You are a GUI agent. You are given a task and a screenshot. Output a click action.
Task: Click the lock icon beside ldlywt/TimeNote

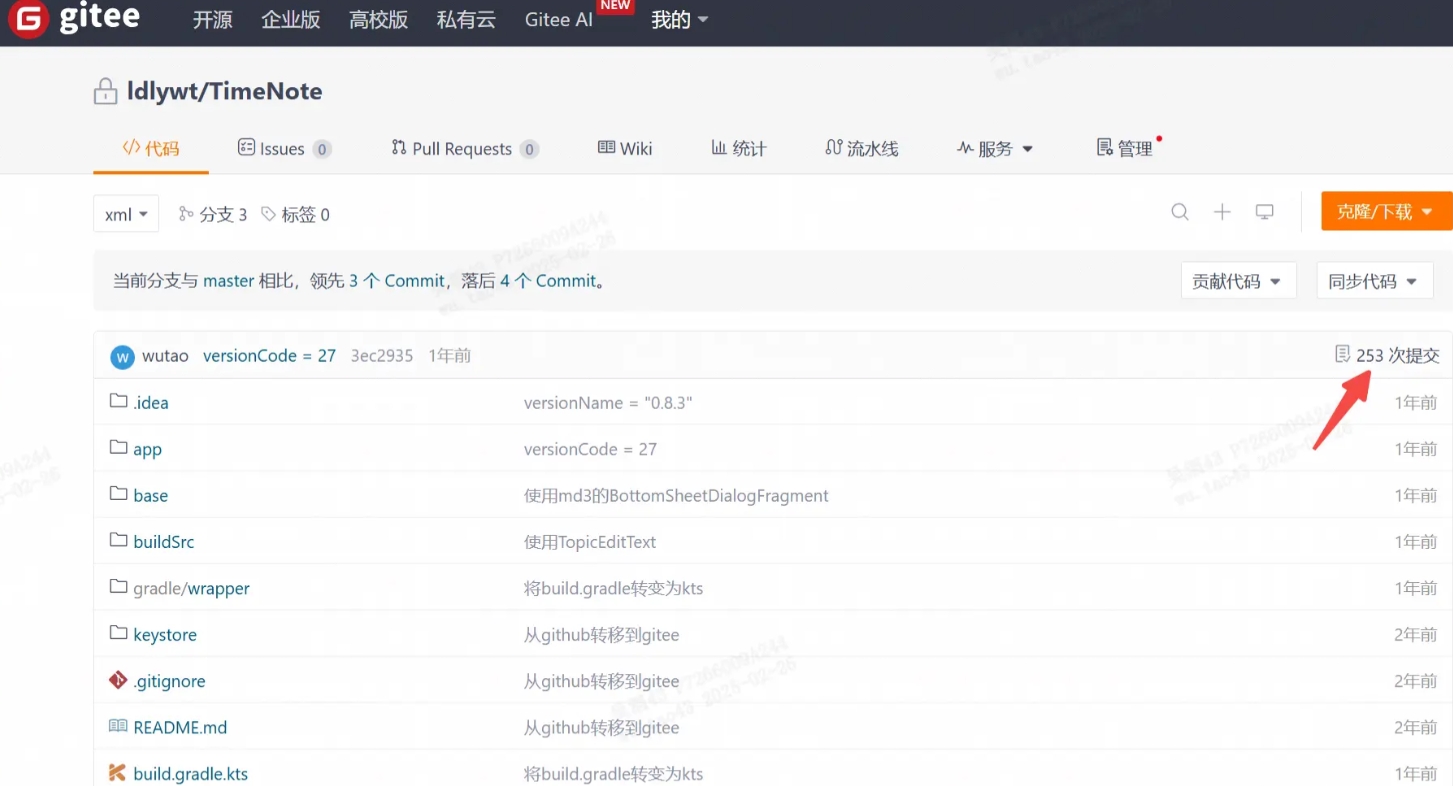point(105,92)
